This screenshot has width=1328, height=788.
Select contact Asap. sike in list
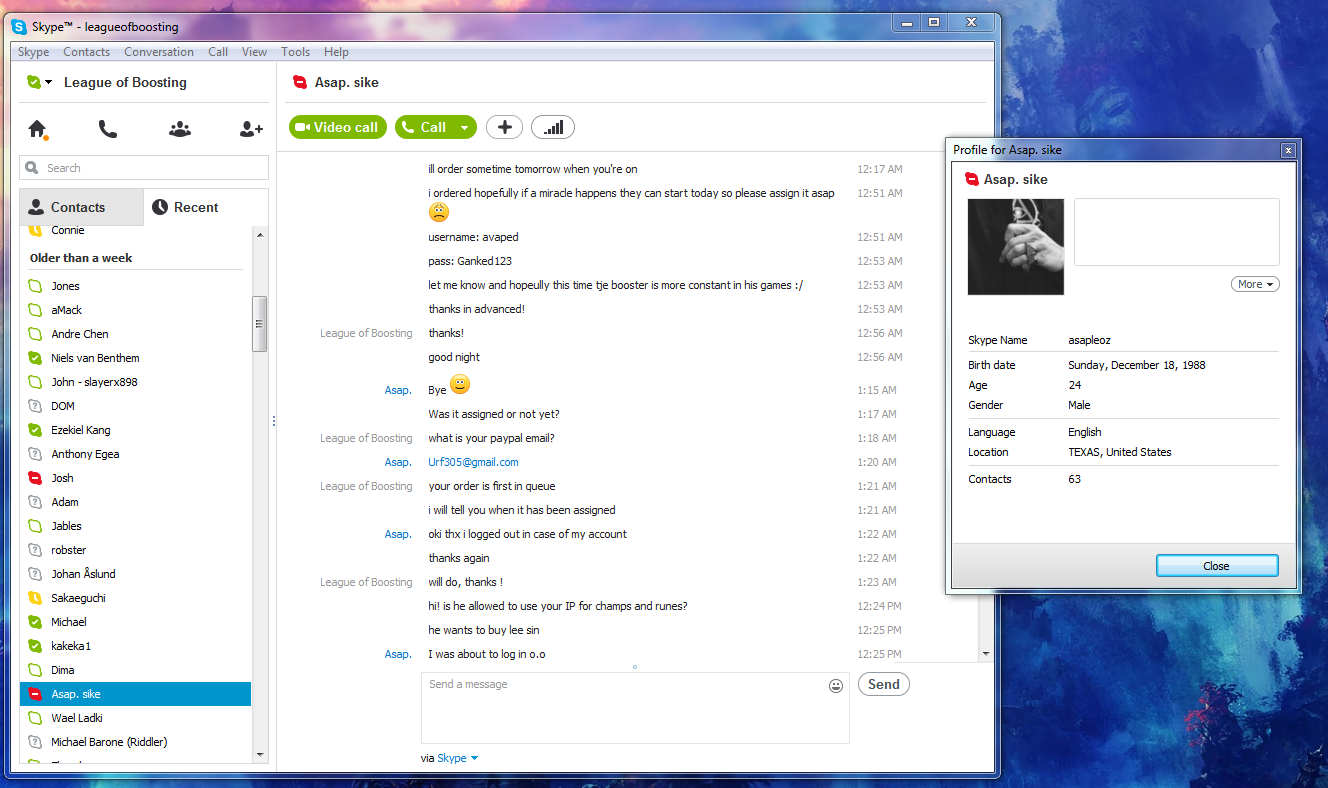coord(136,694)
